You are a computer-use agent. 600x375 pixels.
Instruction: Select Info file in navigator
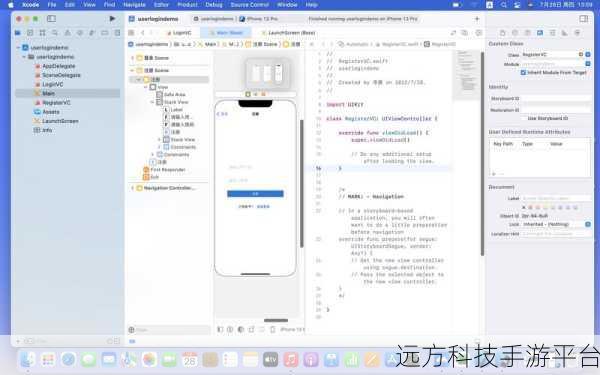pos(47,130)
